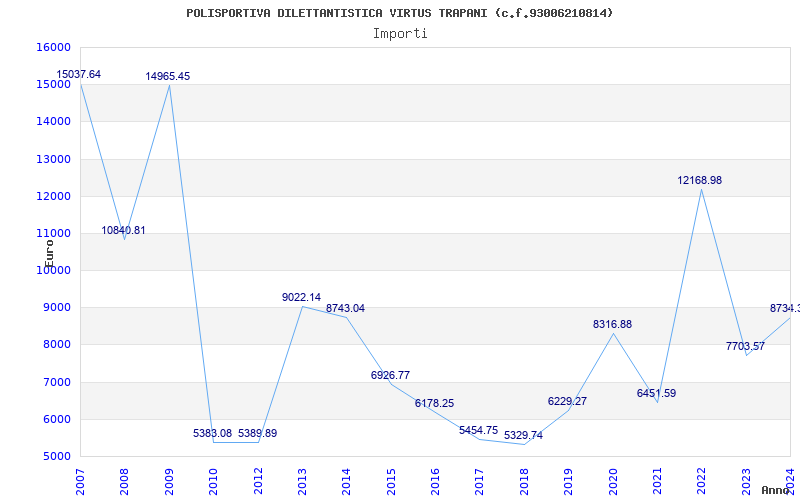This screenshot has height=500, width=800.
Task: Click the x-axis year 2021
Action: click(x=657, y=482)
